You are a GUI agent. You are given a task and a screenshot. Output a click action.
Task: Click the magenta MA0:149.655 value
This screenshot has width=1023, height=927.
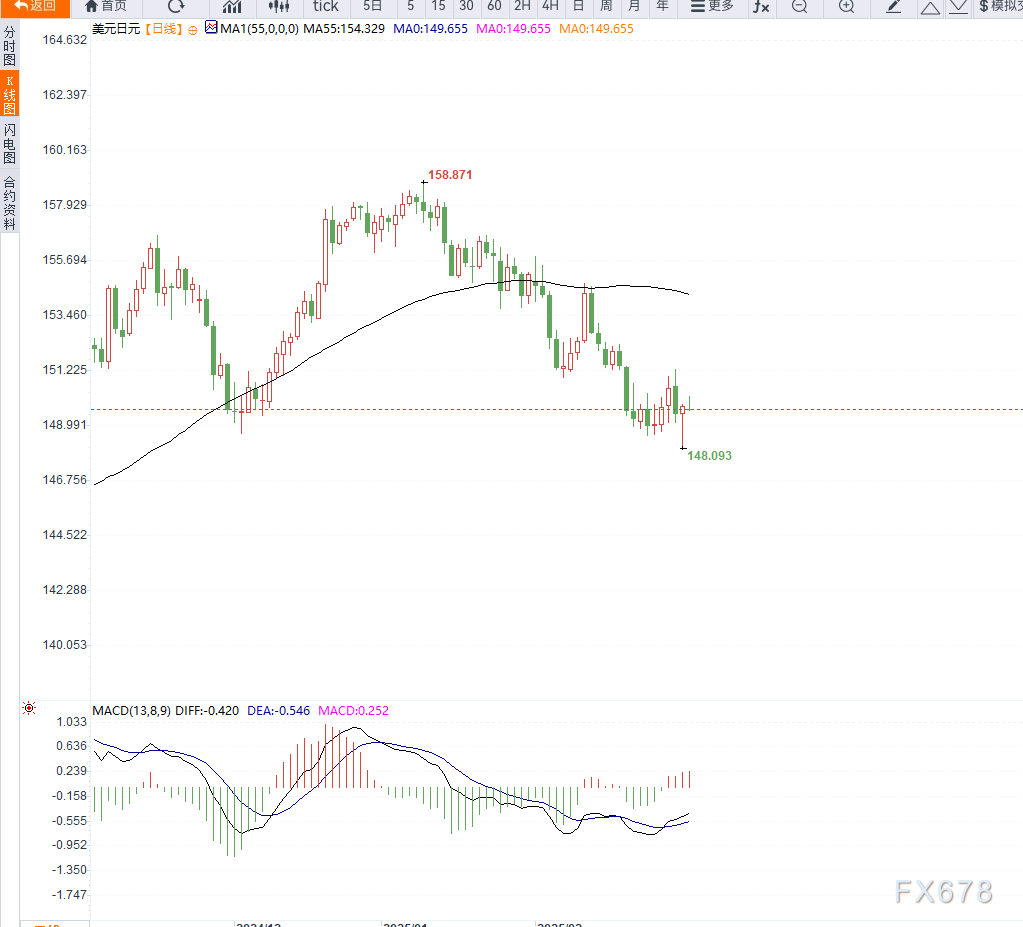[513, 29]
